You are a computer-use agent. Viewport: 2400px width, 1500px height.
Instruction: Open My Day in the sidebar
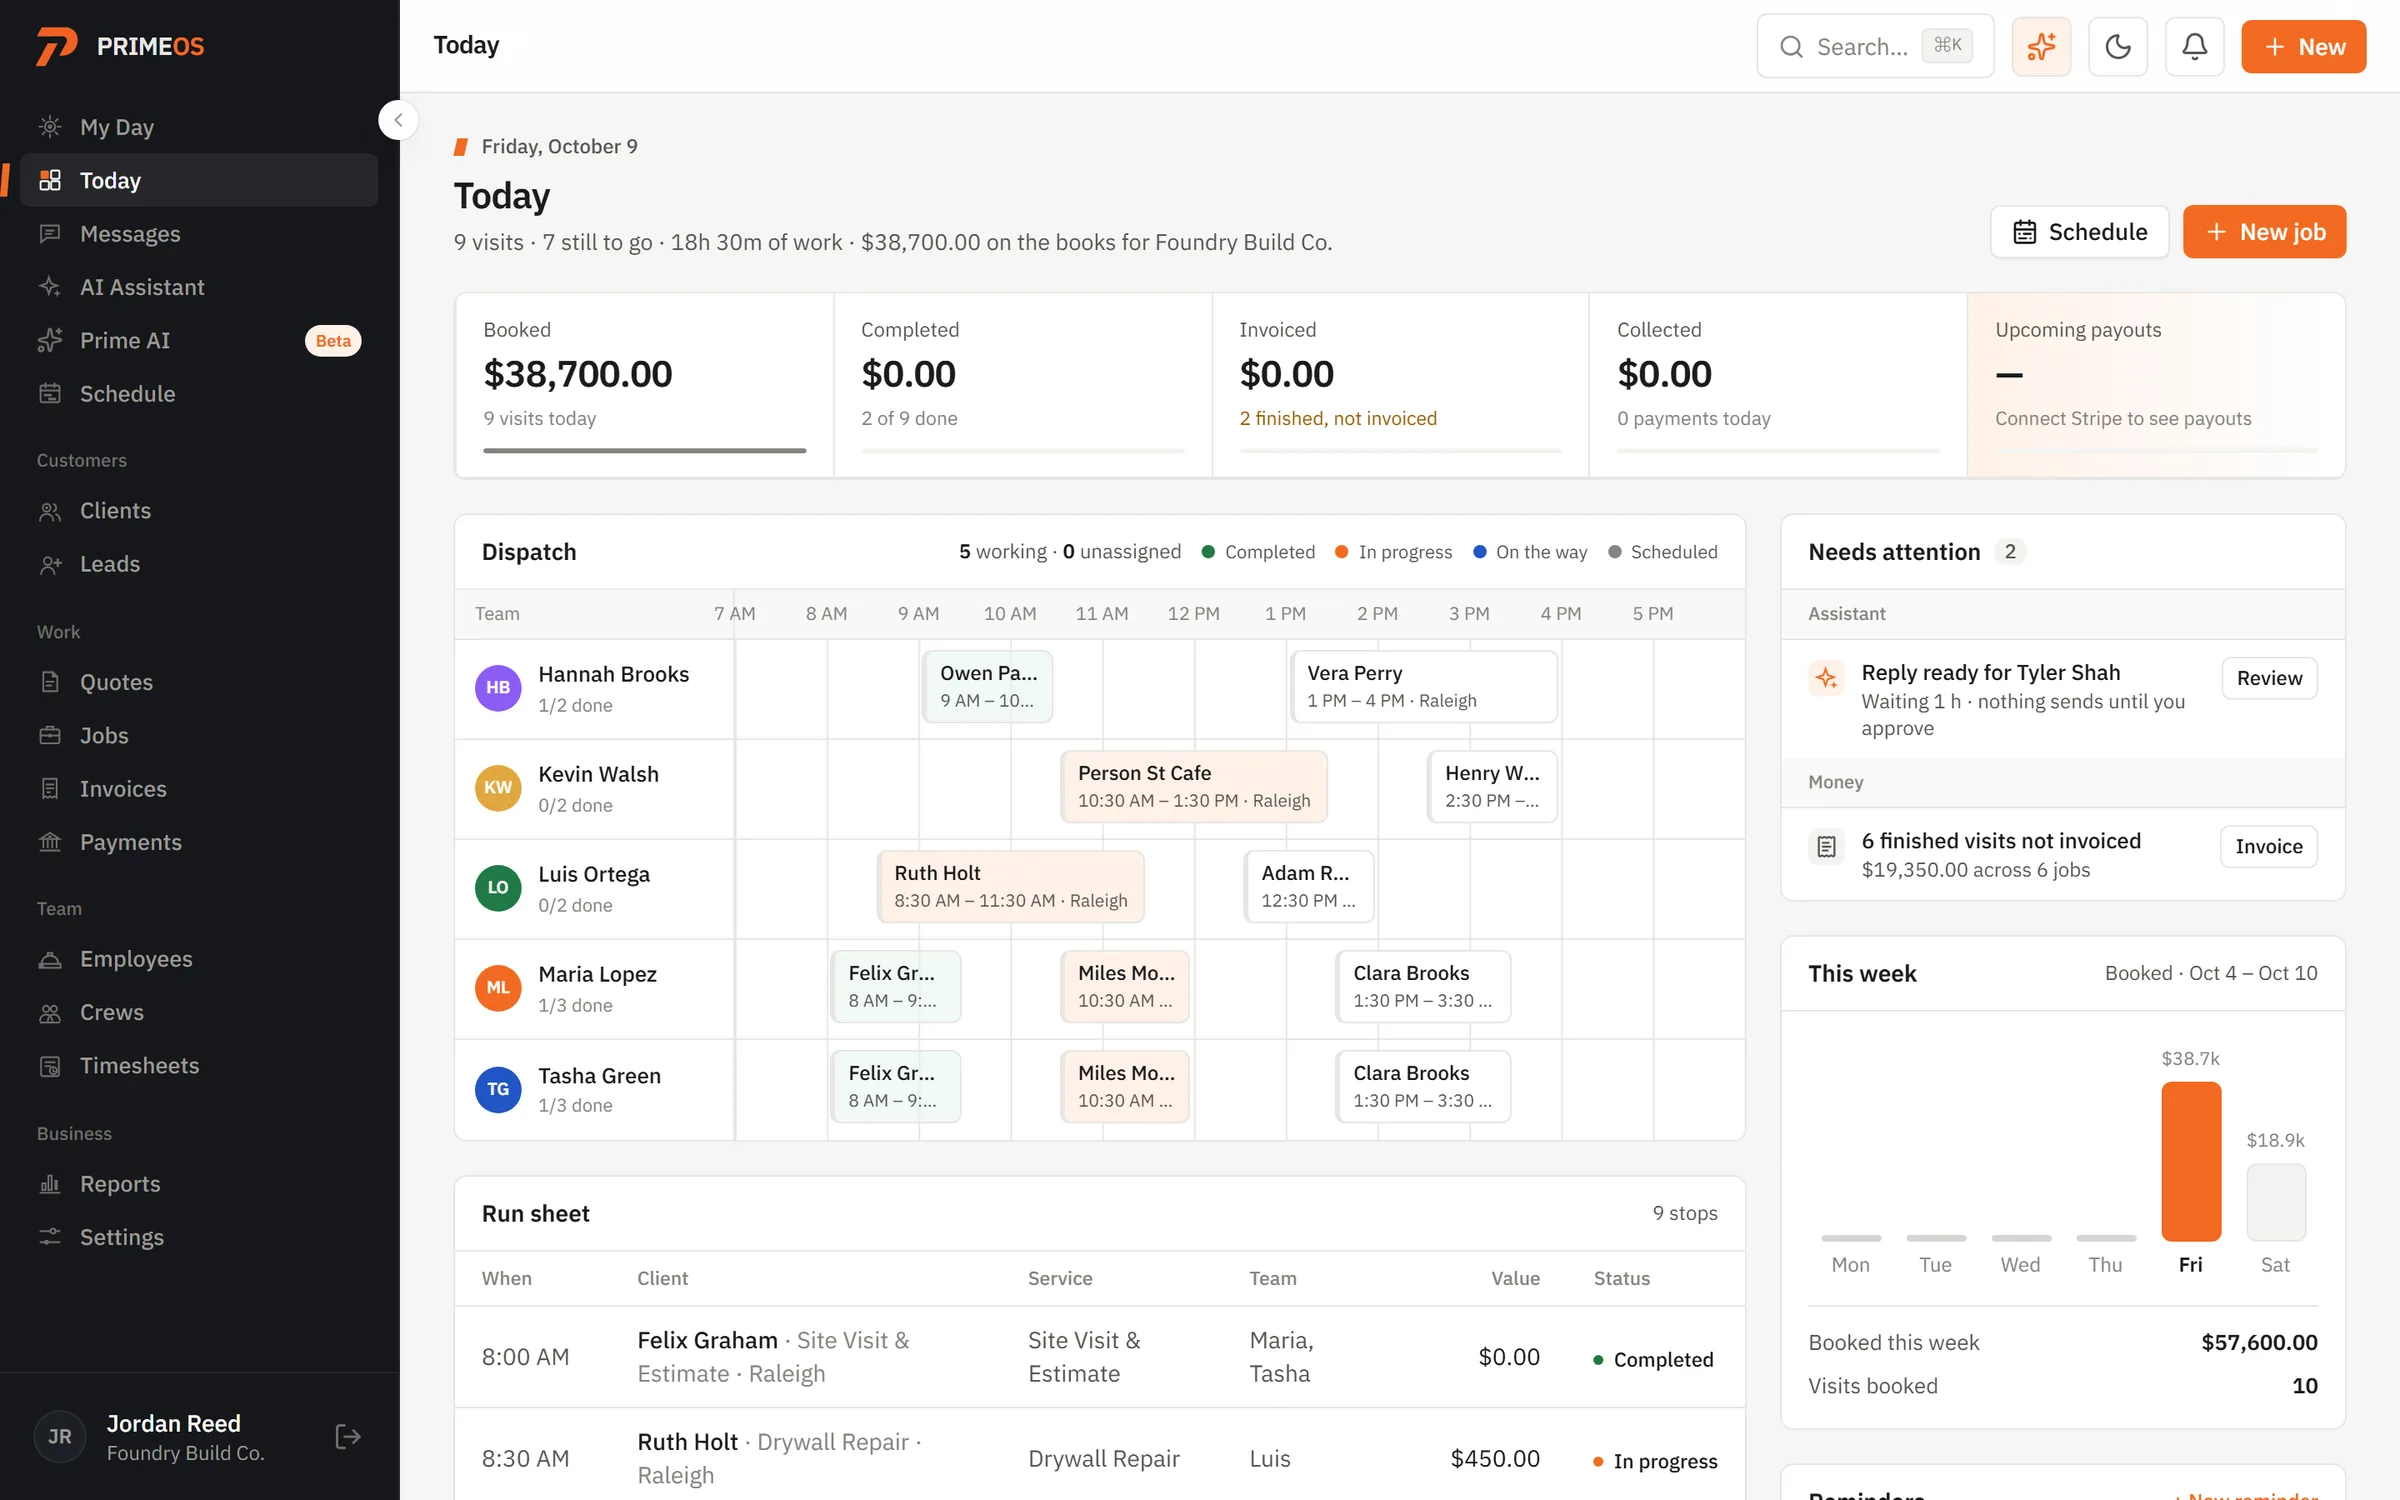(199, 127)
